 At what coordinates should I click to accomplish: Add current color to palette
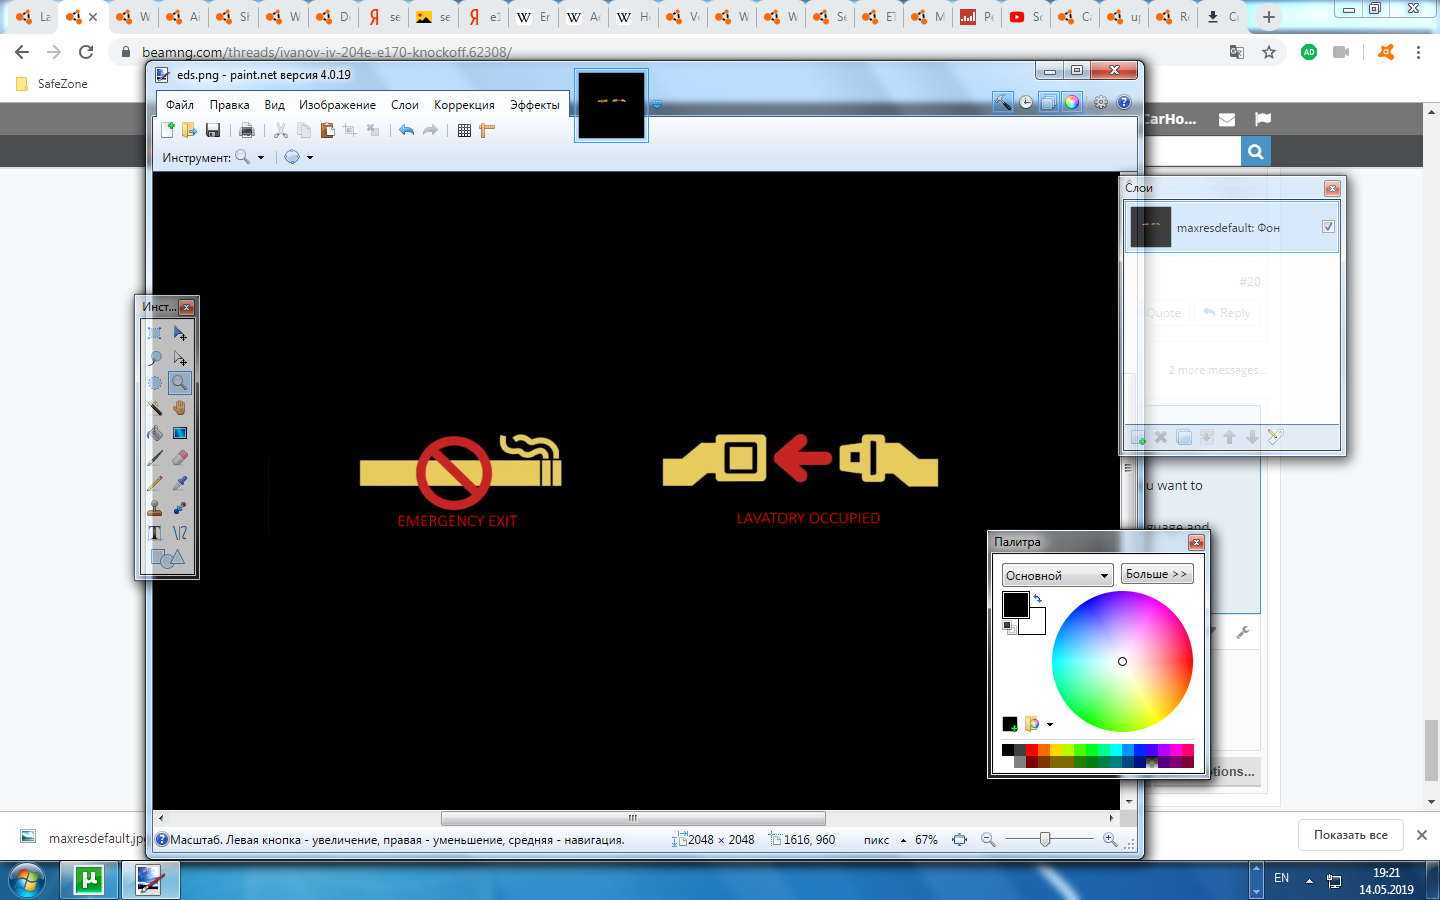point(1010,724)
